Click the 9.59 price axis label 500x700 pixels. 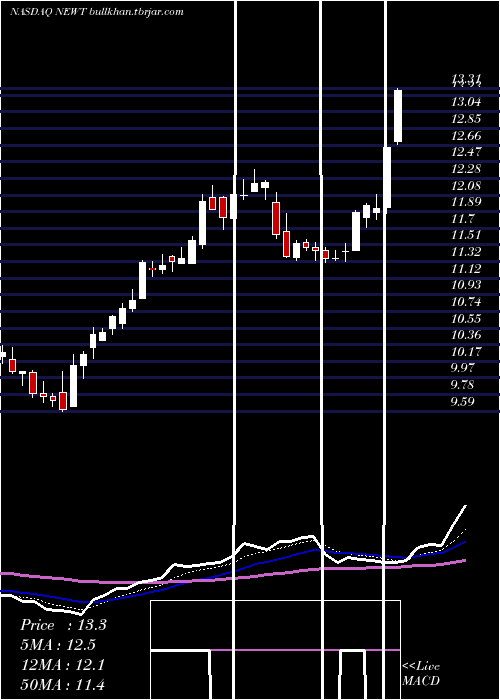point(462,402)
